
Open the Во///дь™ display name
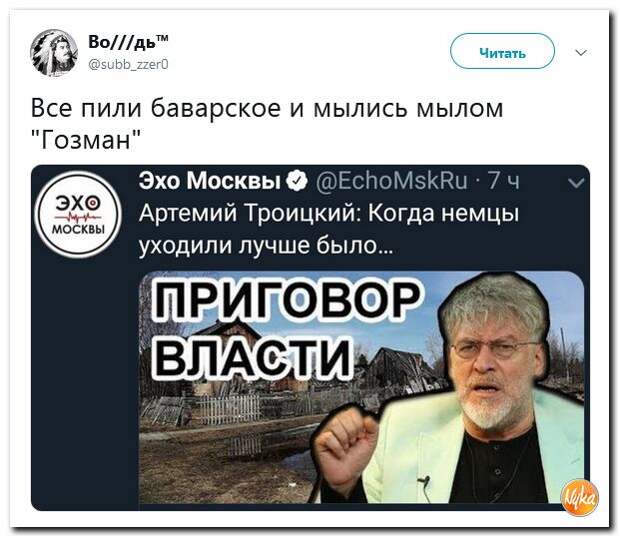coord(128,42)
